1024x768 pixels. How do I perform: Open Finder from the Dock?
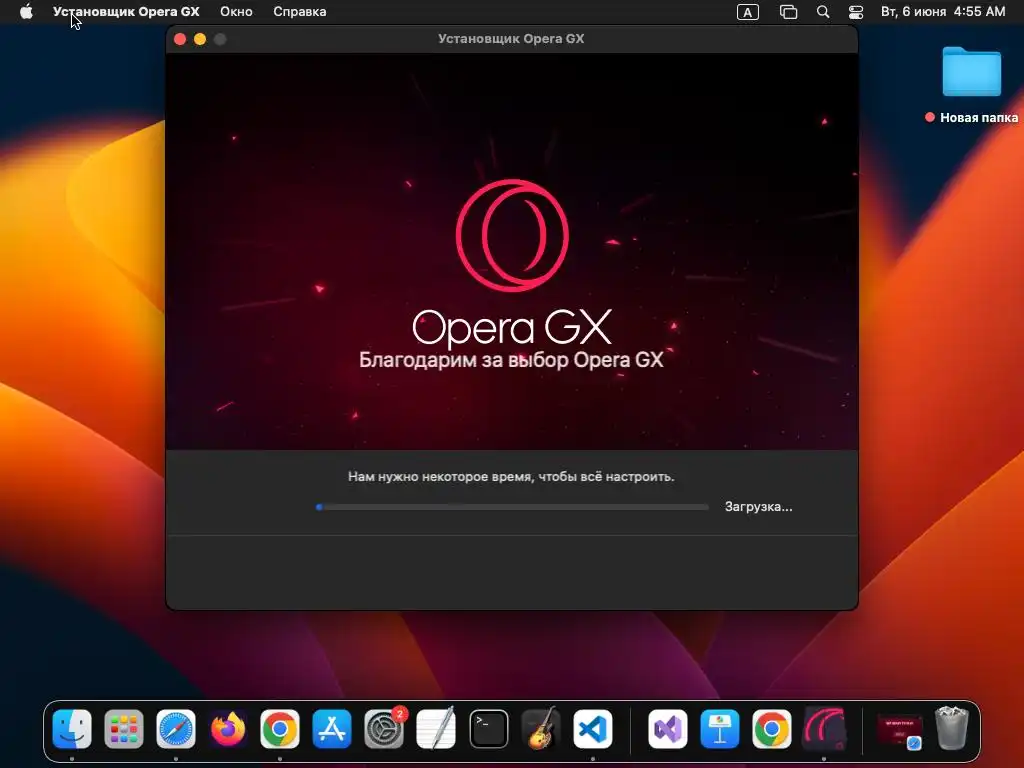(72, 729)
